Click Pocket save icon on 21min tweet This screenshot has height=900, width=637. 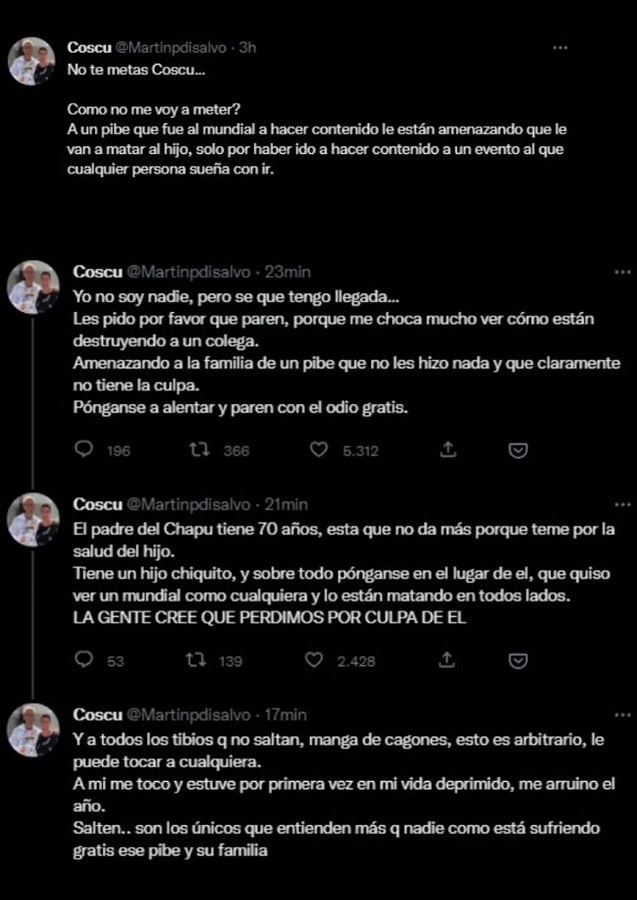tap(518, 661)
